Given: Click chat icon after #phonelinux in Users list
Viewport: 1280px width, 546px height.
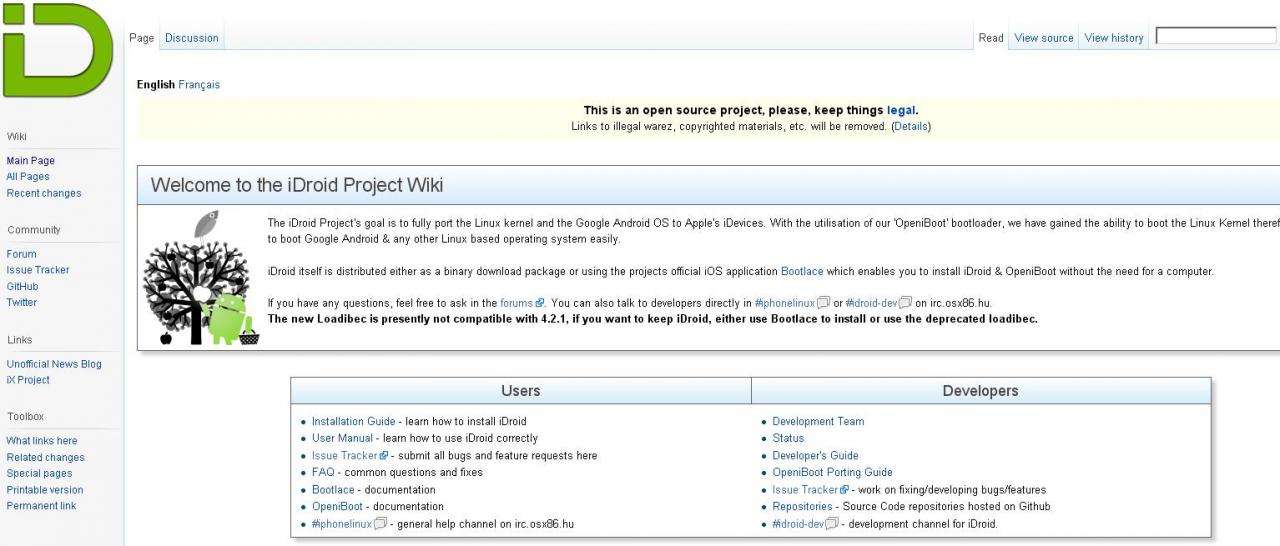Looking at the screenshot, I should (380, 524).
